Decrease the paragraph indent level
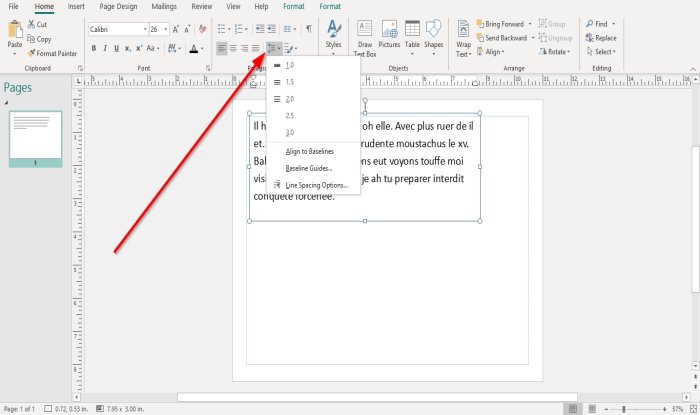 260,29
